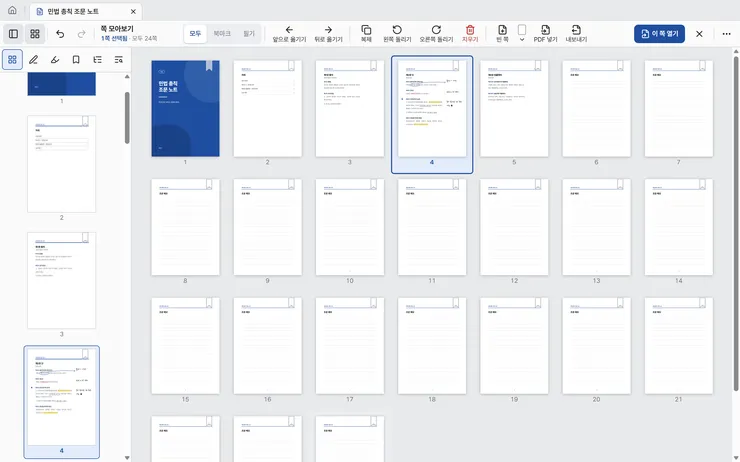Select page 18 thumbnail in grid
The width and height of the screenshot is (740, 462).
click(x=432, y=345)
